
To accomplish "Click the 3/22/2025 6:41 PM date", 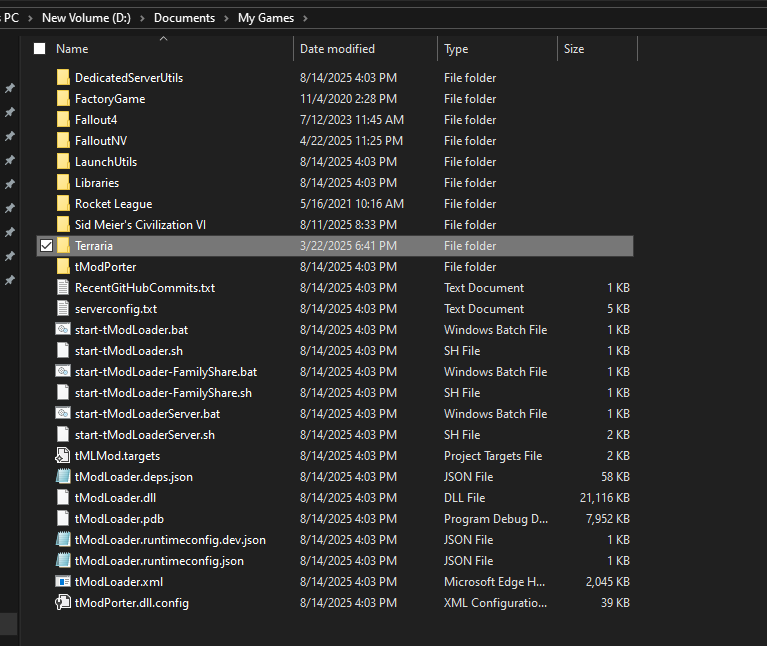I will click(x=348, y=245).
